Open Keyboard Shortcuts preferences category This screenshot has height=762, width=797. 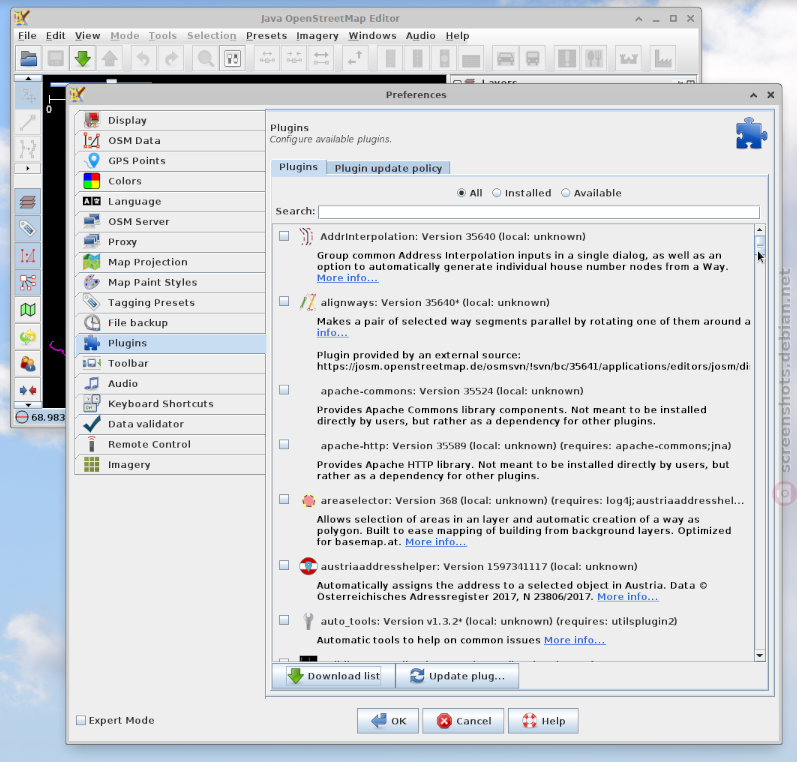tap(170, 404)
